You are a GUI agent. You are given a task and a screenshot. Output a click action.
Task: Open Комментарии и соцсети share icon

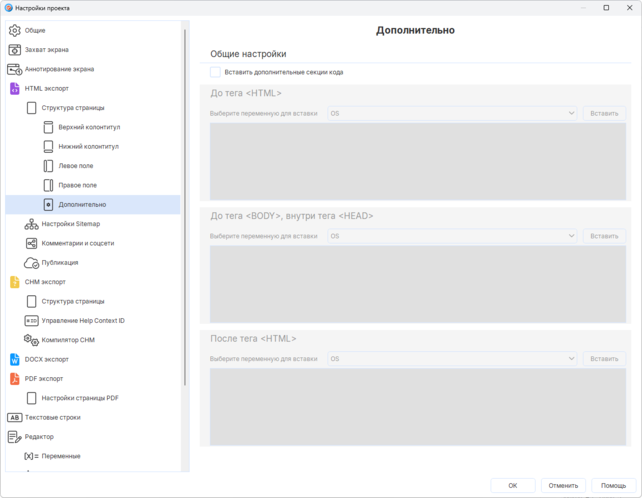coord(31,243)
